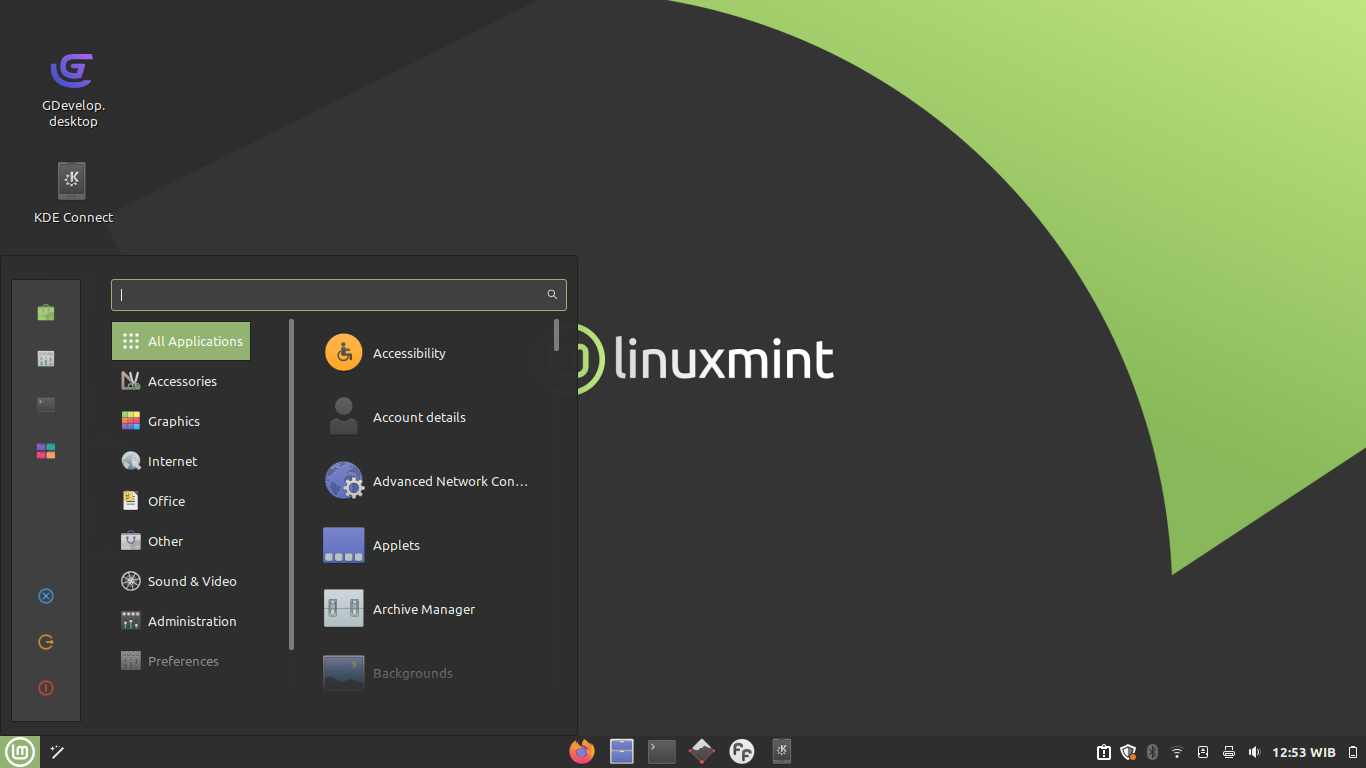Image resolution: width=1366 pixels, height=768 pixels.
Task: Launch Archive Manager
Action: [x=432, y=609]
